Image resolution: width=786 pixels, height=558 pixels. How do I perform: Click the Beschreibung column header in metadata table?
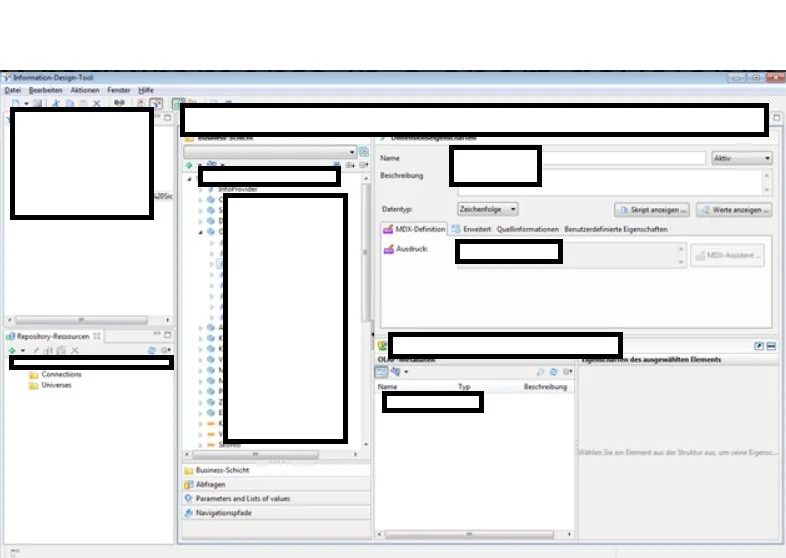[x=545, y=387]
